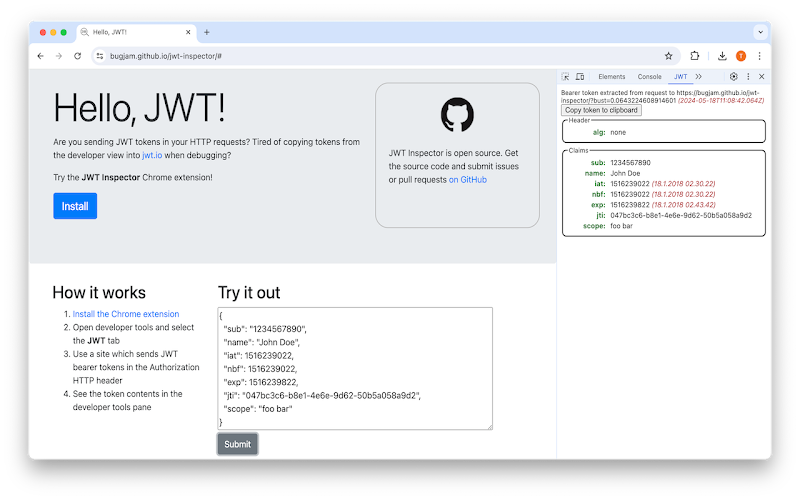800x500 pixels.
Task: Click the alg value none
Action: pyautogui.click(x=618, y=132)
